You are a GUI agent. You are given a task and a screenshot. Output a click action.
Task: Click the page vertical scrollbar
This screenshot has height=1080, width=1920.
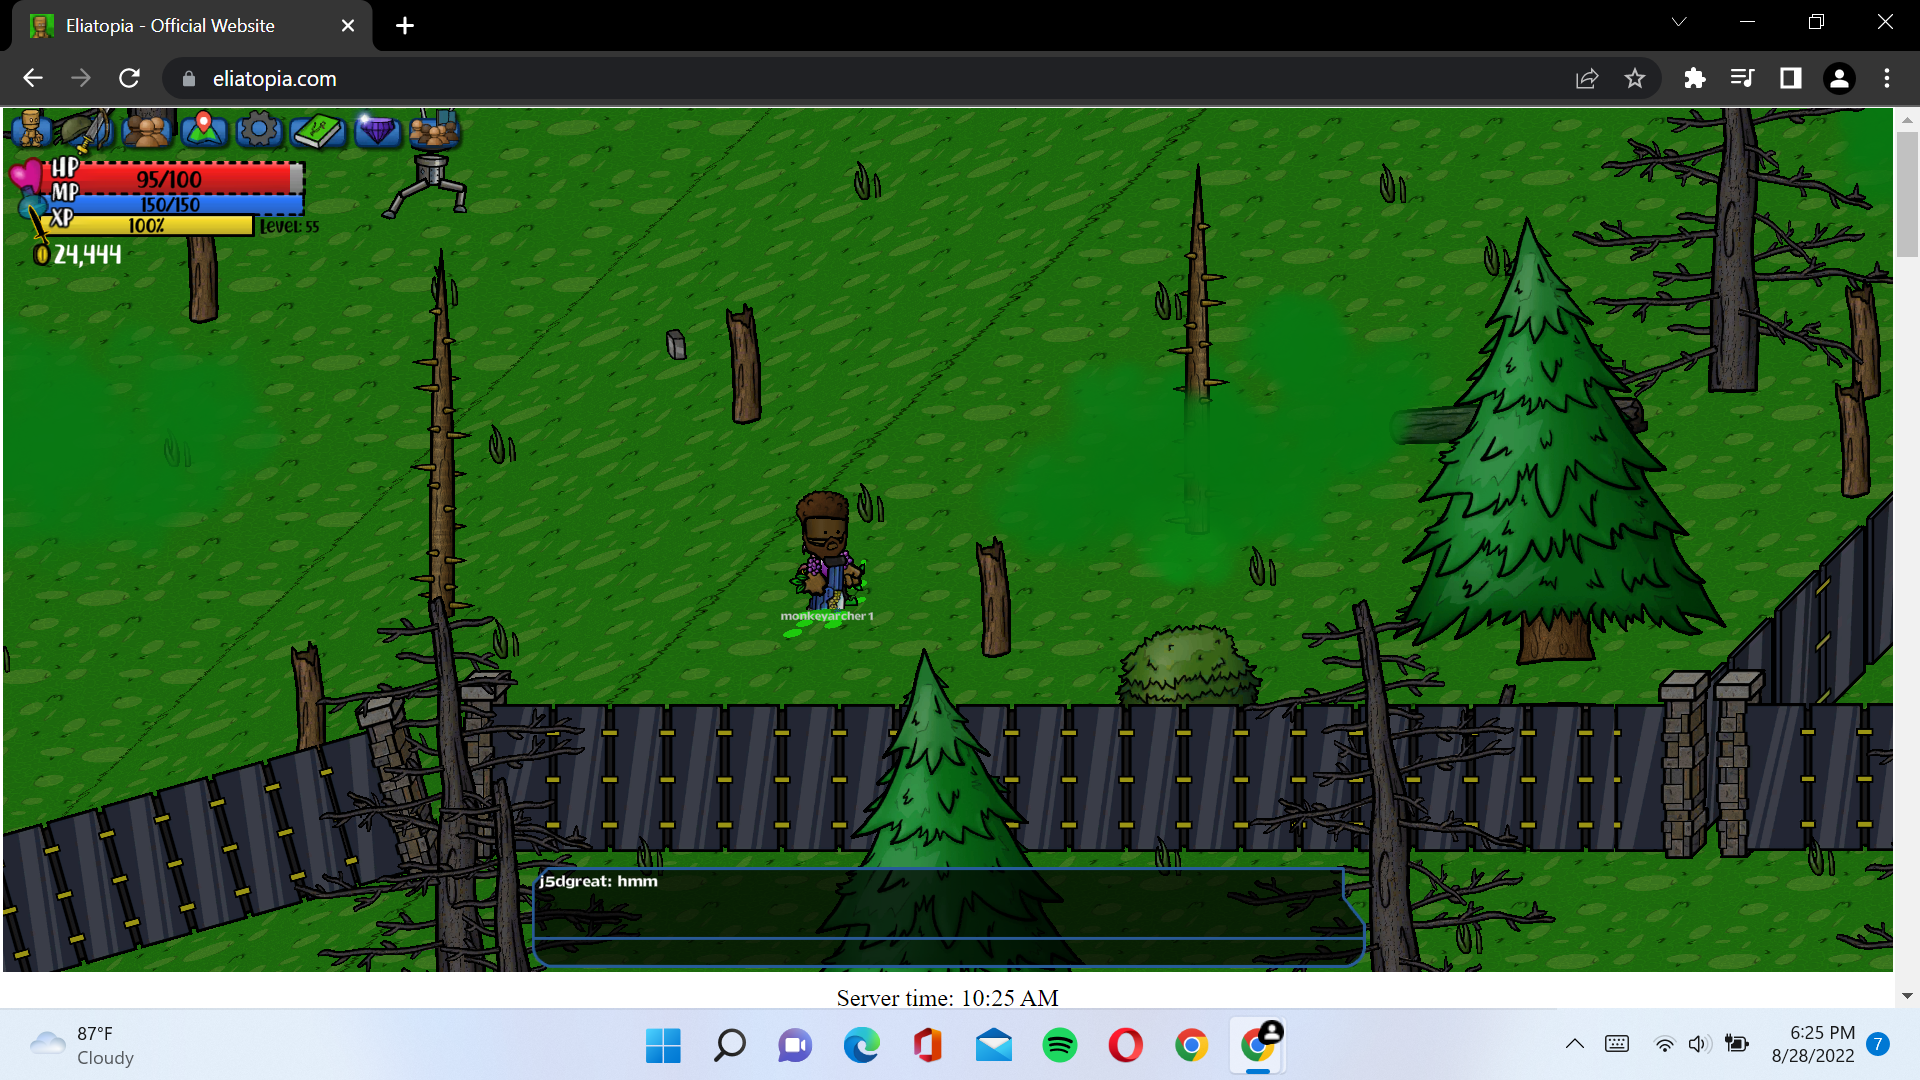1907,195
